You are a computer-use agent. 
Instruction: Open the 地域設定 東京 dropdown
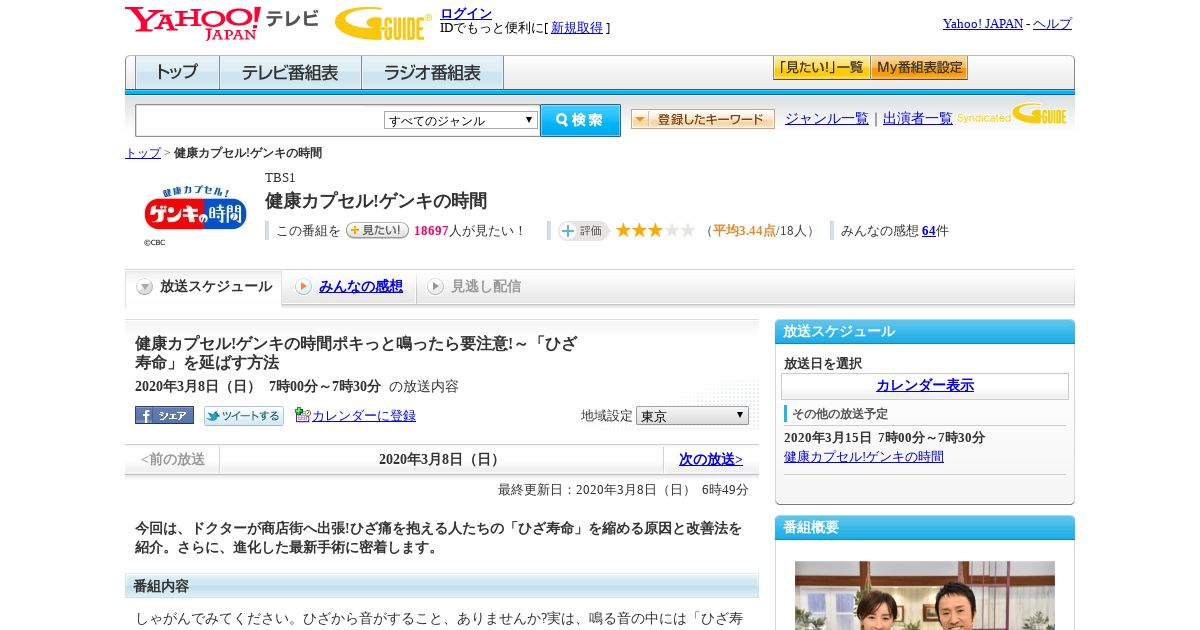[x=692, y=415]
